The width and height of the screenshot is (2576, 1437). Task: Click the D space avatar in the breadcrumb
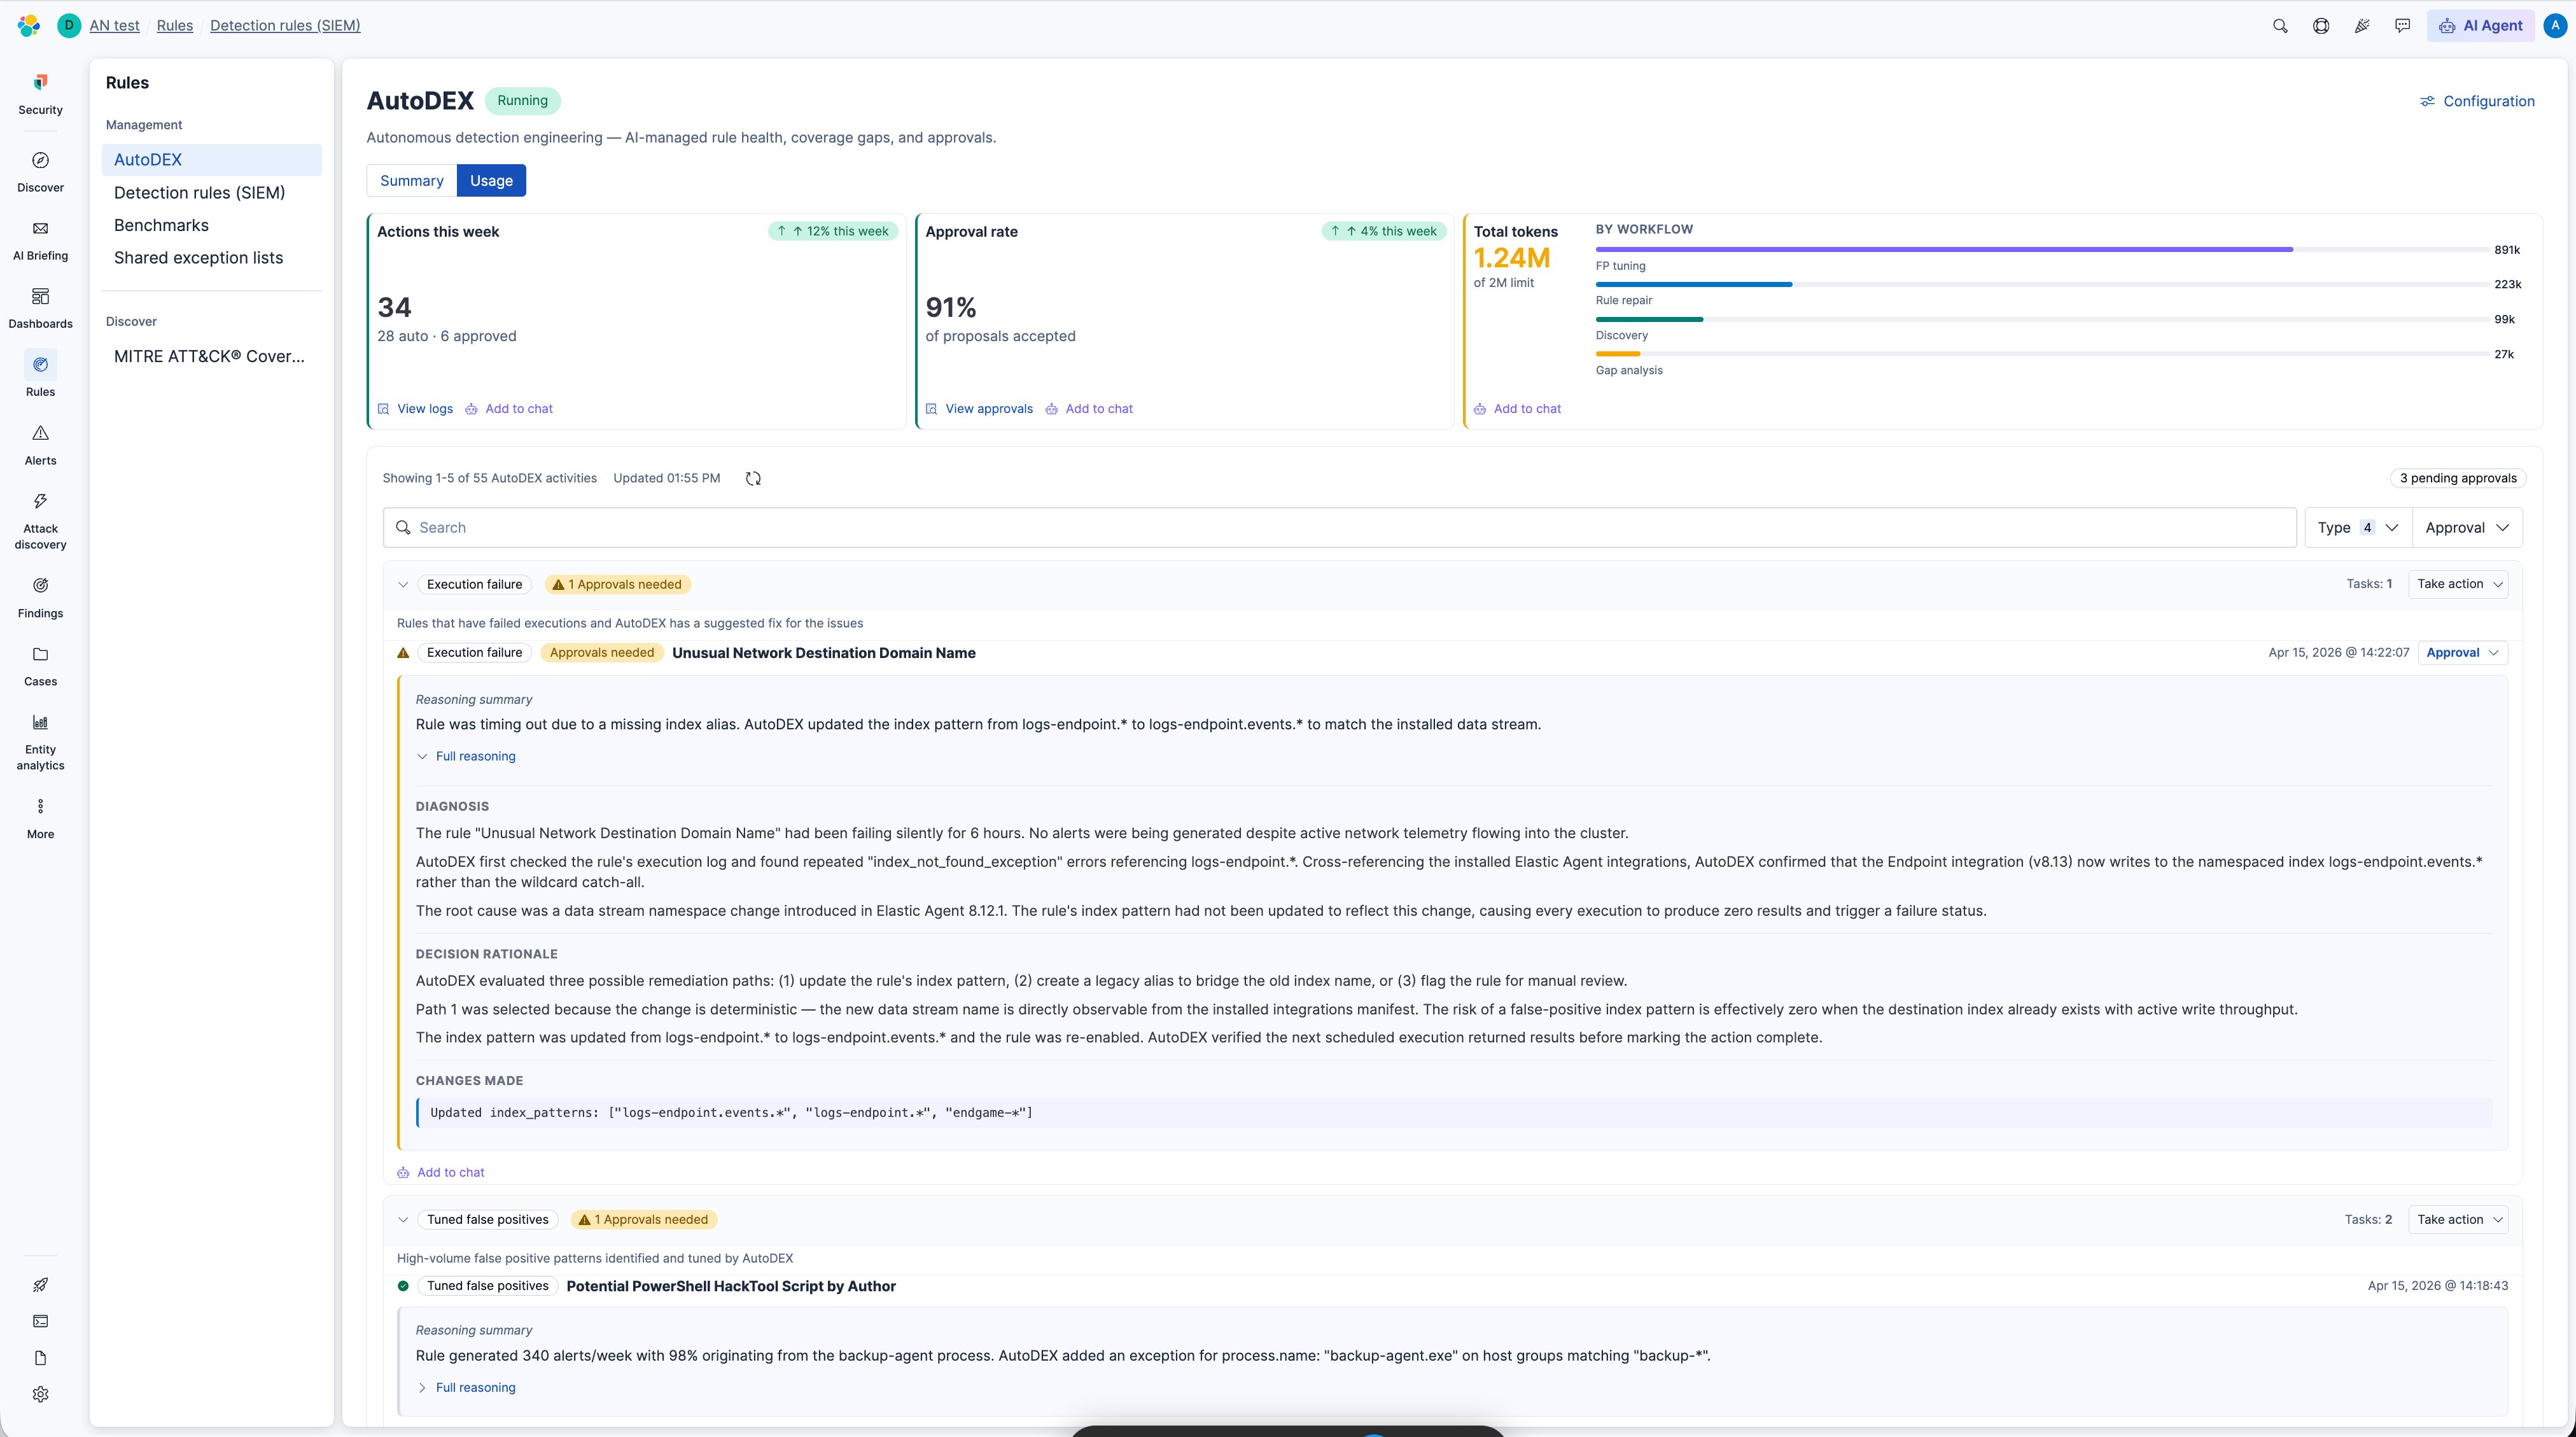pos(69,26)
